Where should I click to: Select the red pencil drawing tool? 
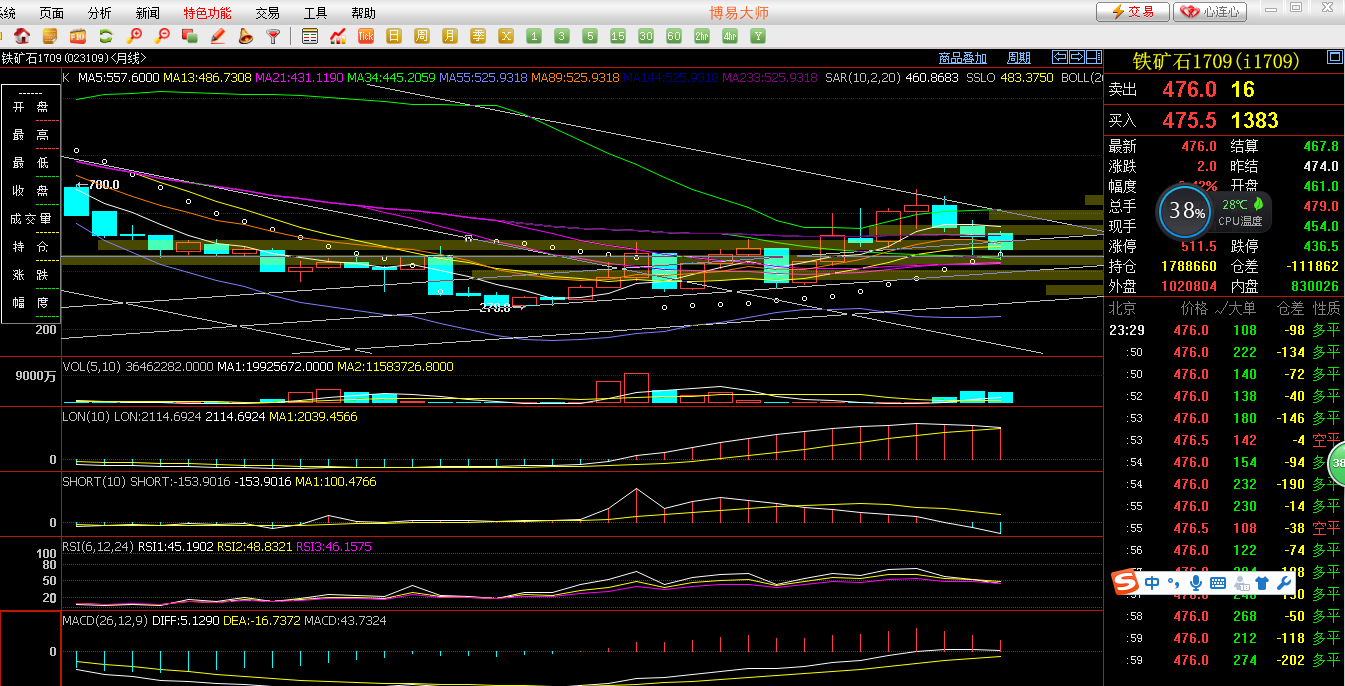[218, 36]
